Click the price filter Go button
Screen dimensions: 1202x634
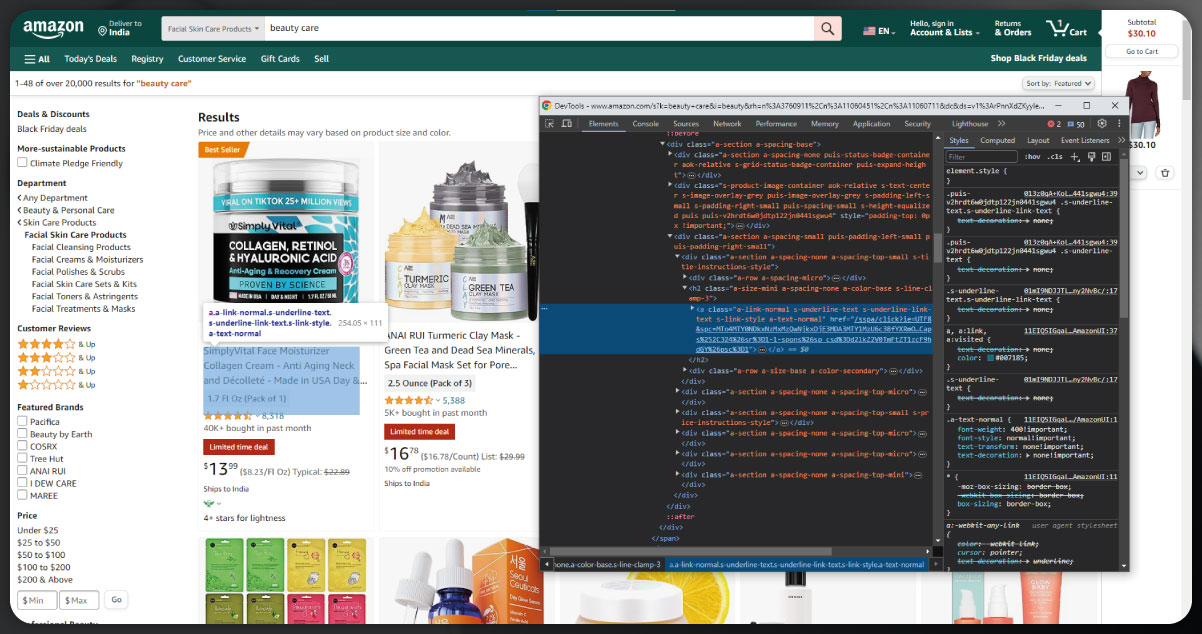(x=116, y=600)
